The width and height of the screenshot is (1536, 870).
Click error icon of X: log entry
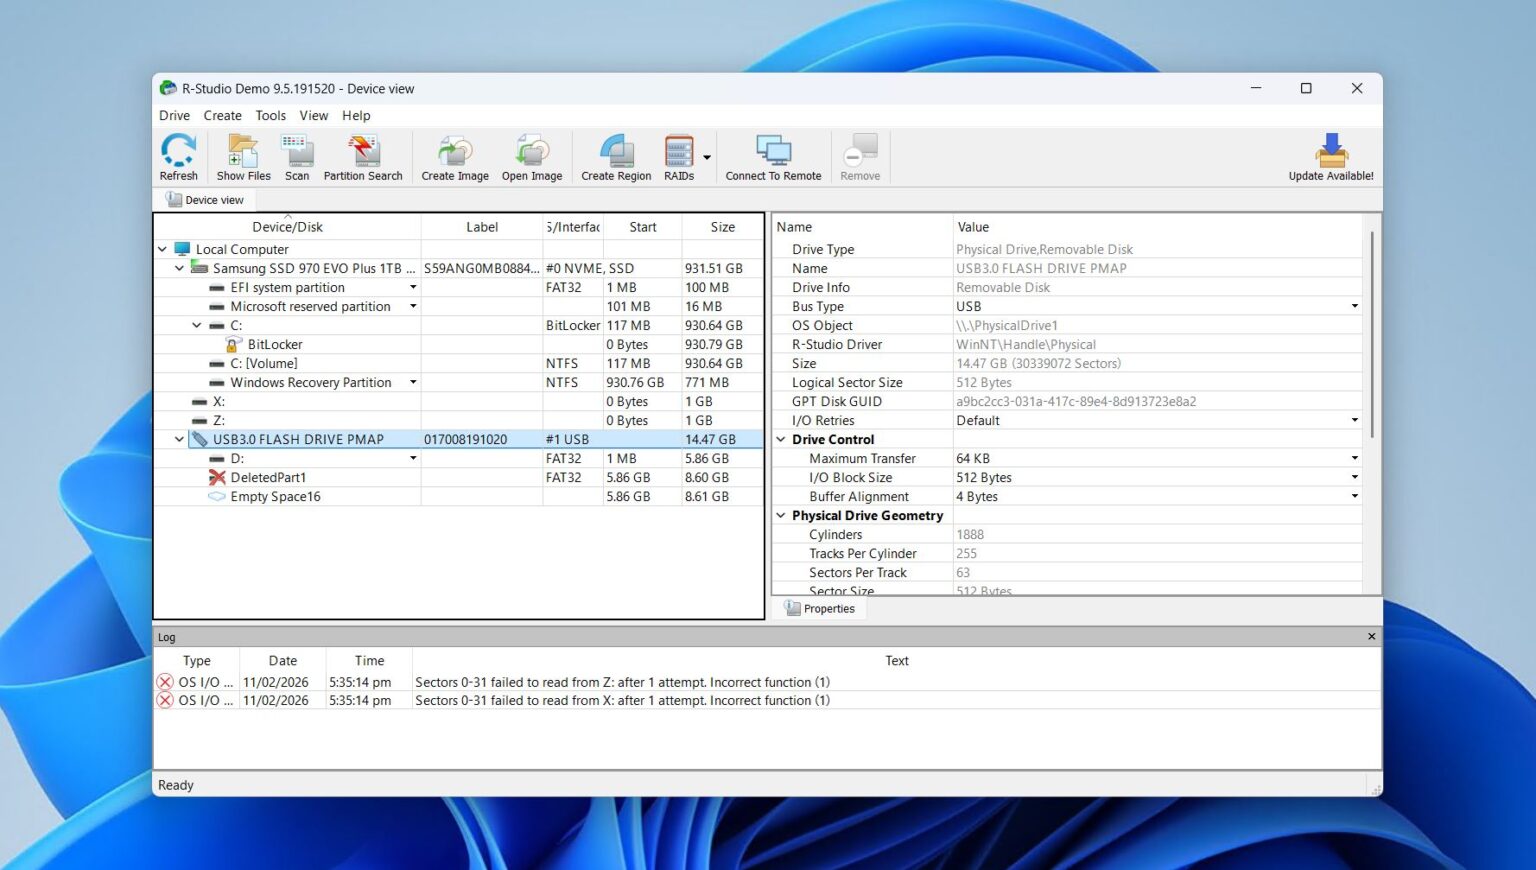coord(165,700)
